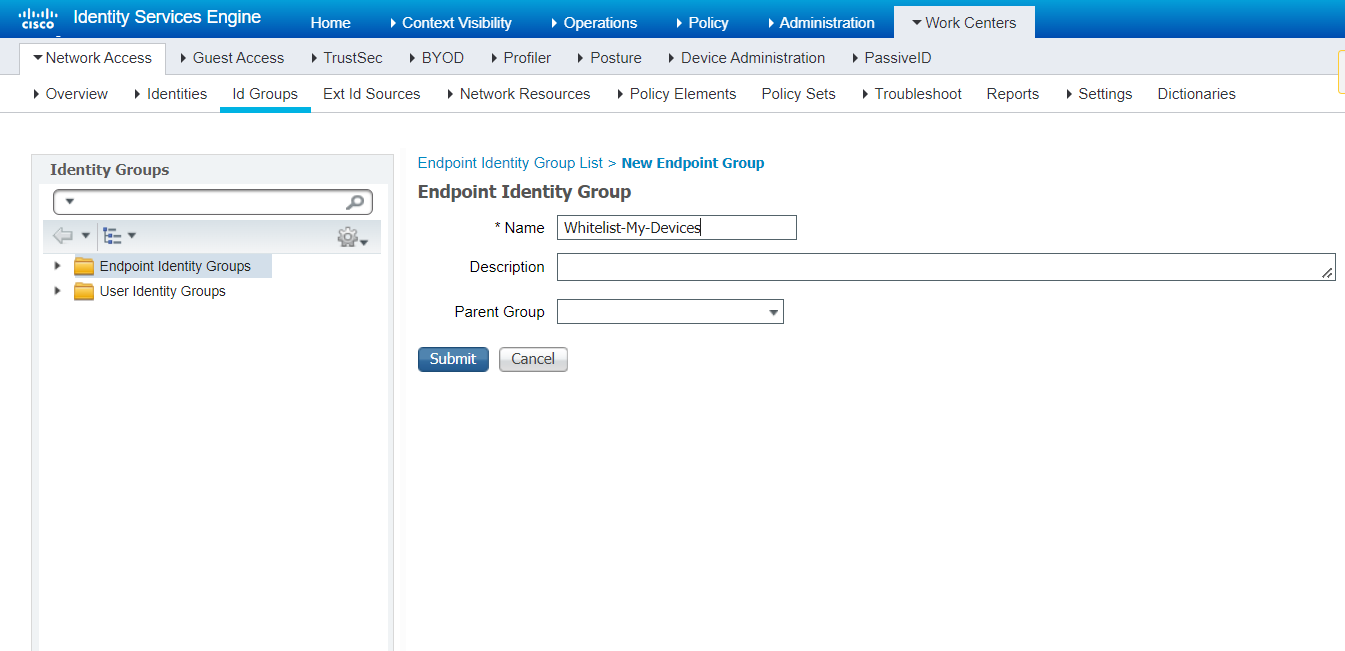The height and width of the screenshot is (651, 1345).
Task: Open the gear settings menu in Identity Groups
Action: (349, 236)
